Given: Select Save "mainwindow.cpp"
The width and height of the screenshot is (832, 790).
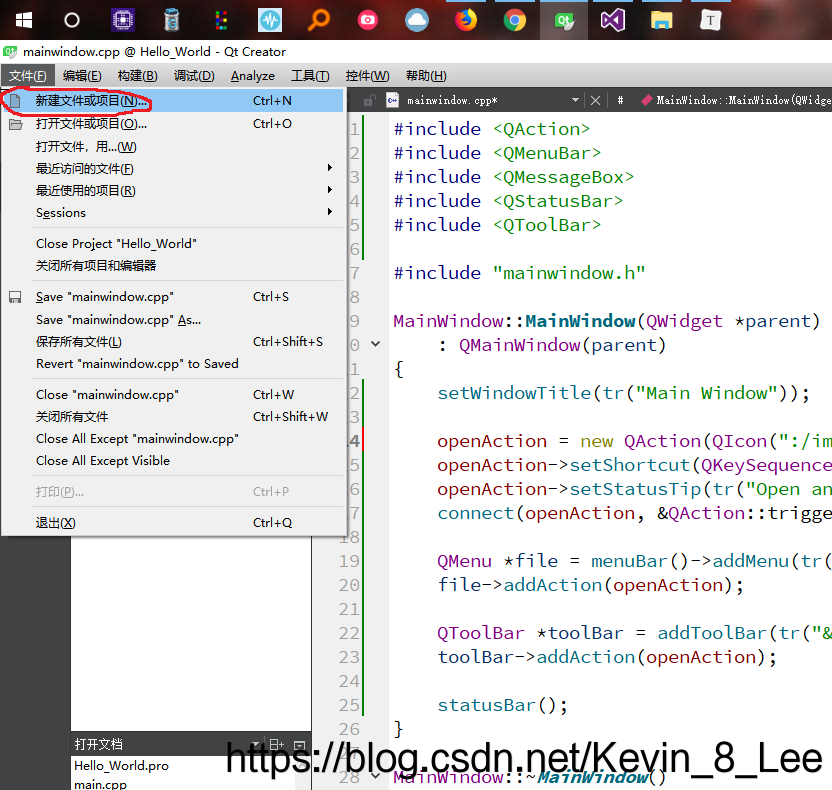Looking at the screenshot, I should (x=173, y=297).
